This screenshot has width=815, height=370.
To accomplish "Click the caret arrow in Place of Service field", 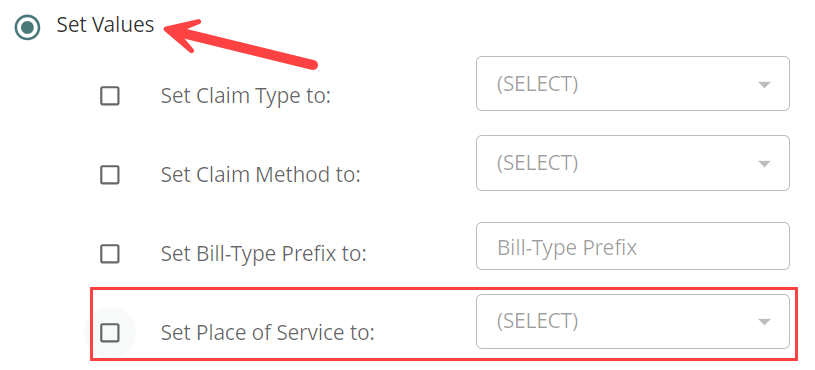I will point(764,322).
